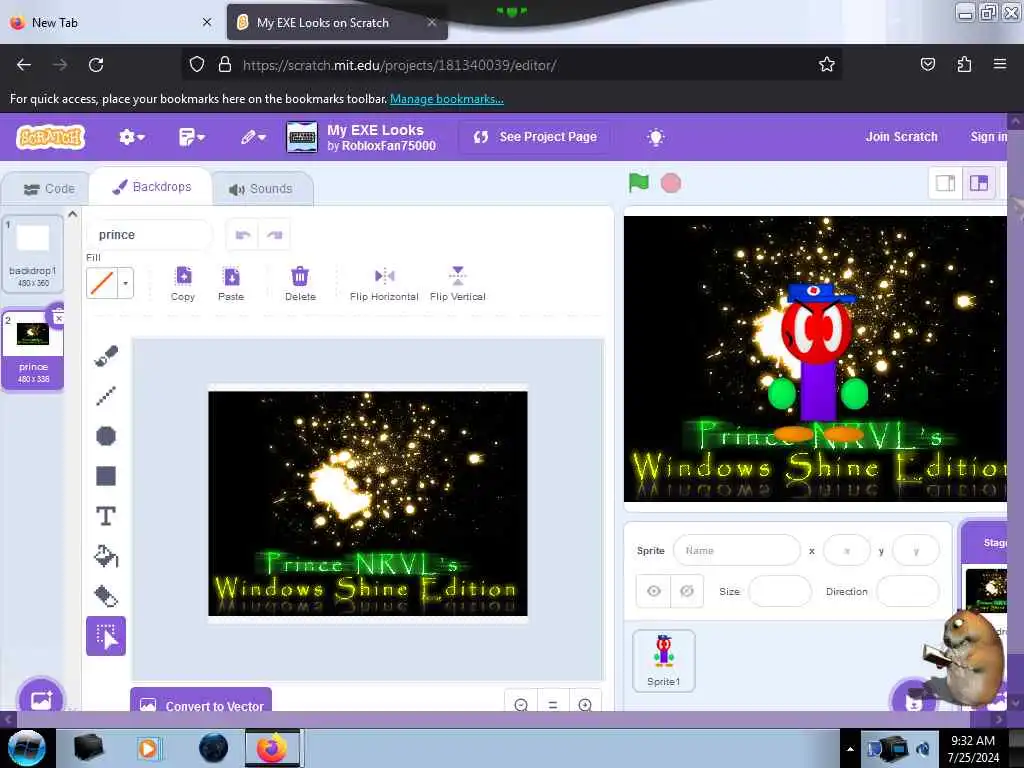
Task: Click Convert to Vector button
Action: (x=201, y=701)
